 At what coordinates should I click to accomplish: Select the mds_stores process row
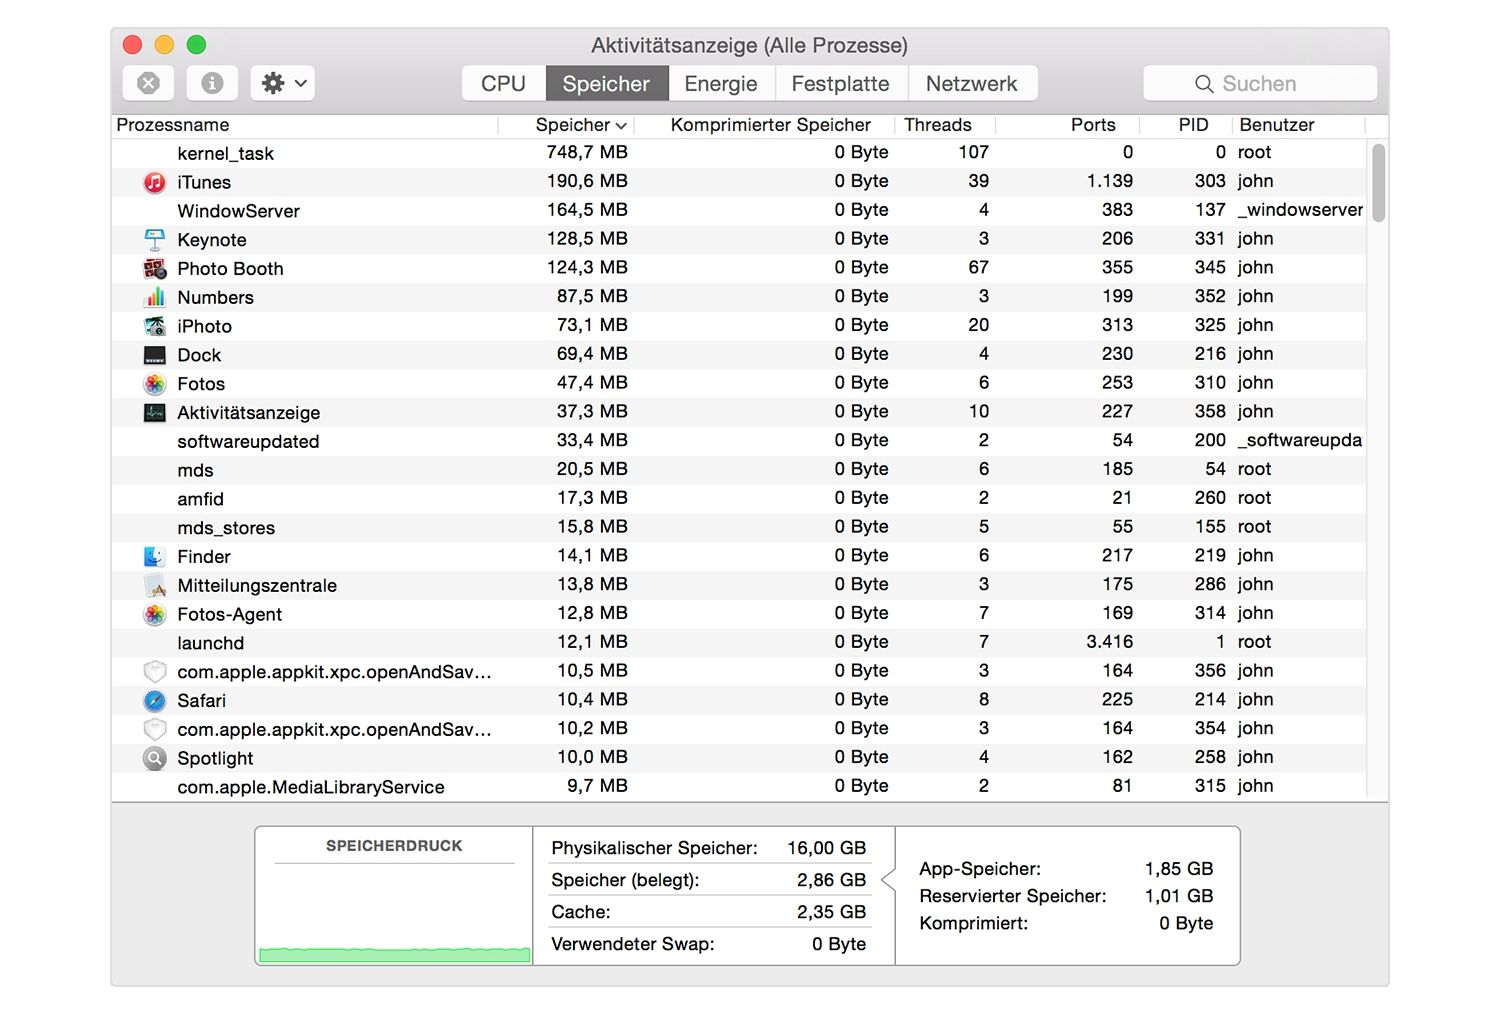[x=739, y=527]
